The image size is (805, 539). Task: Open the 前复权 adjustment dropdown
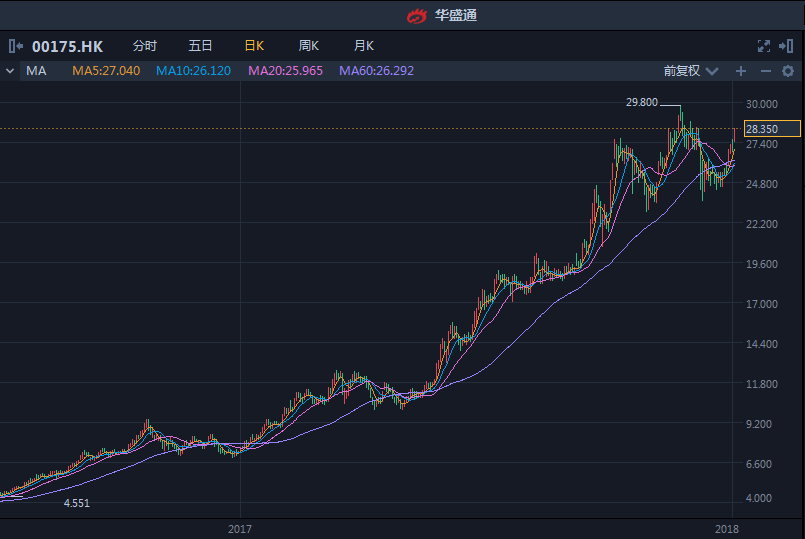pos(690,71)
